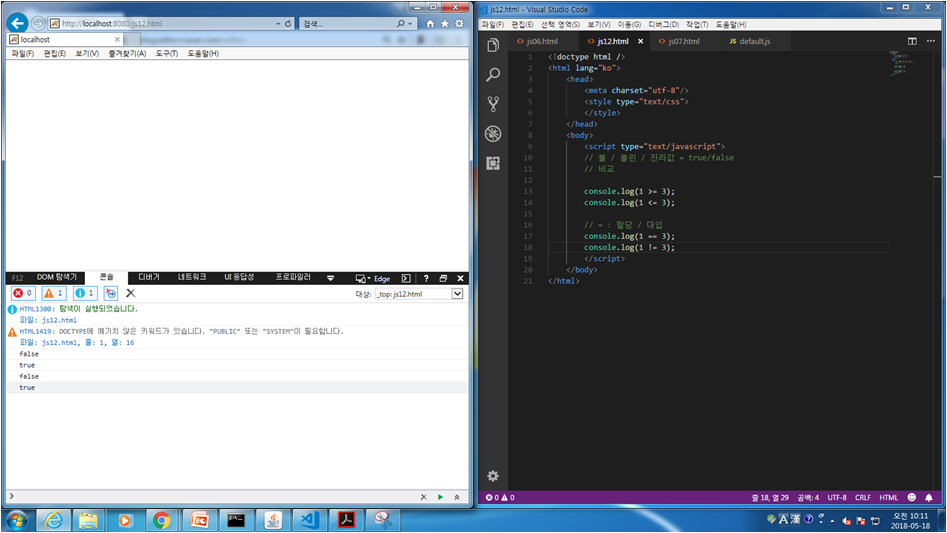Open the Search view in VS Code
The height and width of the screenshot is (533, 947).
point(493,74)
